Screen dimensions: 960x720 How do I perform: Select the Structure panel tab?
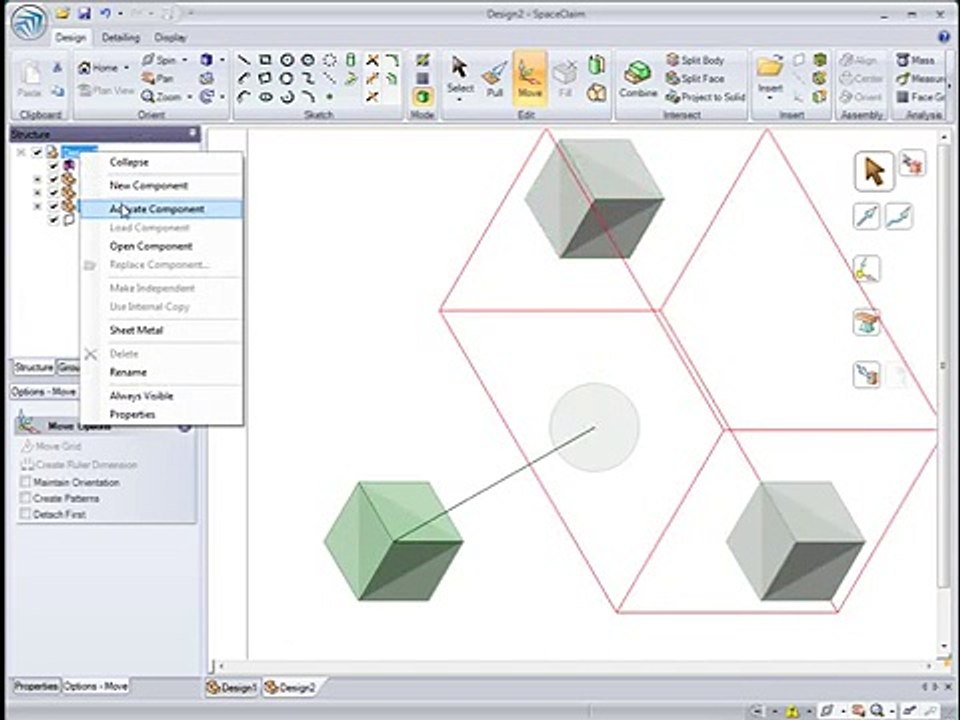tap(34, 367)
